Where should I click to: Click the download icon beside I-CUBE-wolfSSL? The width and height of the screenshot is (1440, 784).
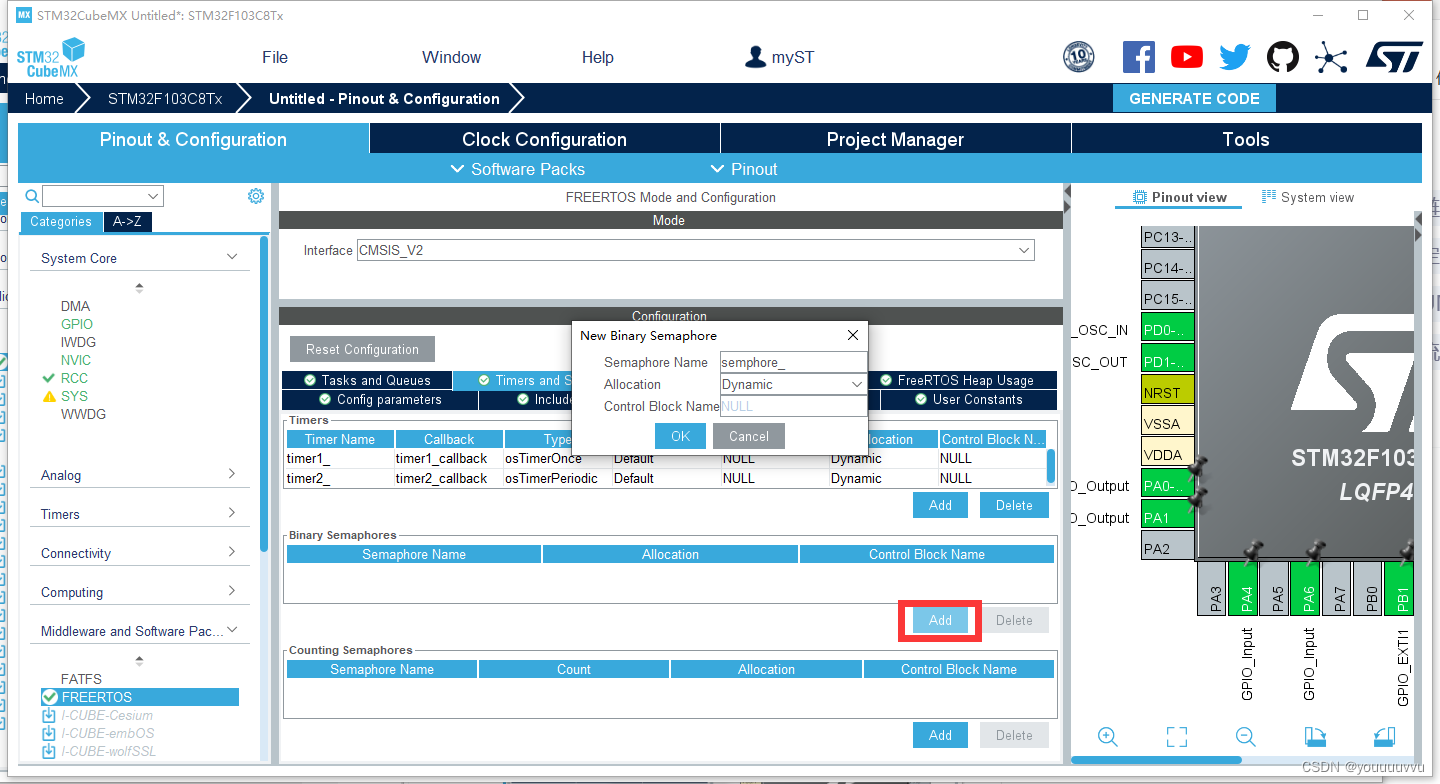click(48, 751)
